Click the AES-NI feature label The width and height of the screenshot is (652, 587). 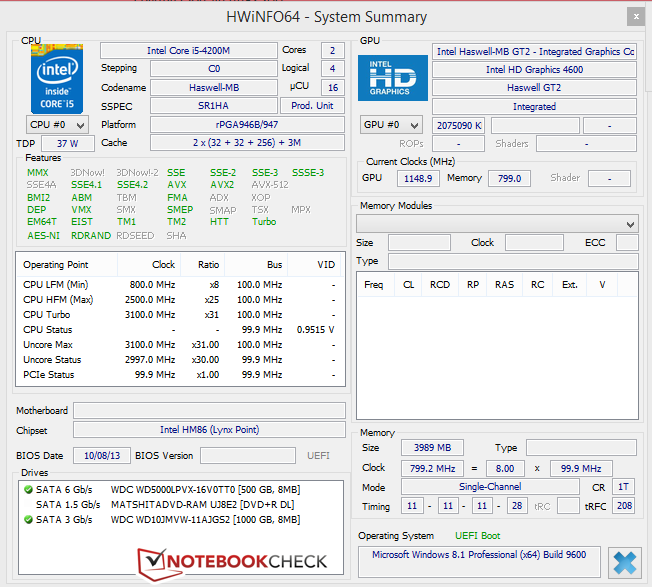tap(43, 236)
